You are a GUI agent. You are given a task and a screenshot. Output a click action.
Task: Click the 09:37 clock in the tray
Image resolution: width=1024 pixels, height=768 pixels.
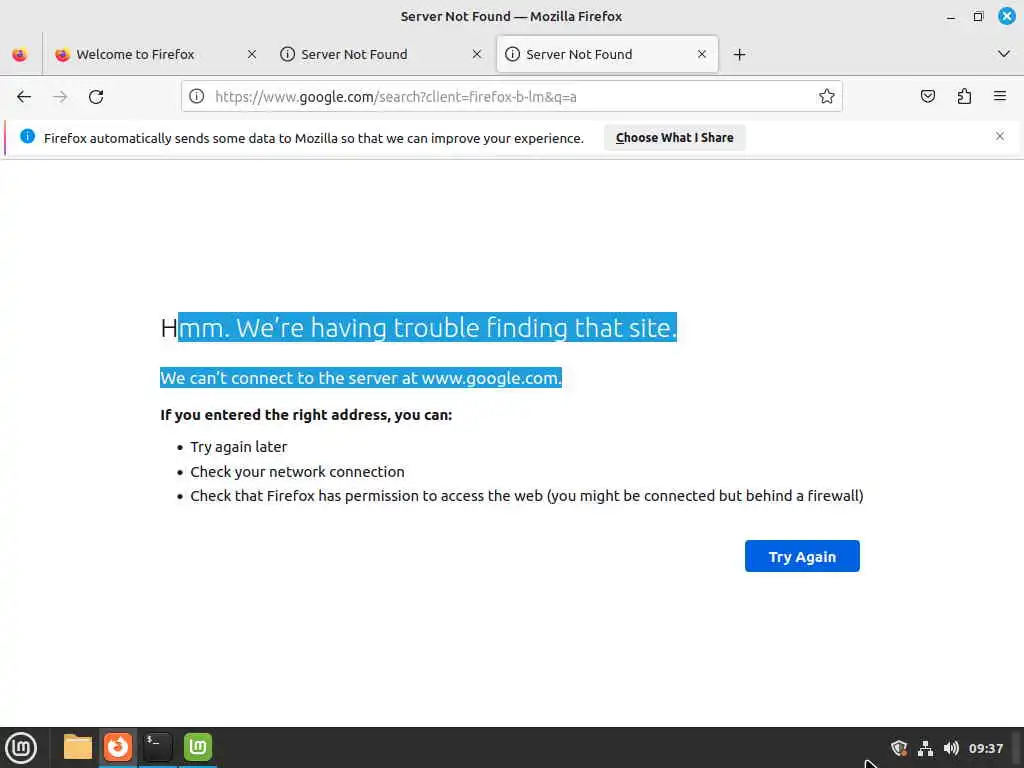[x=985, y=748]
